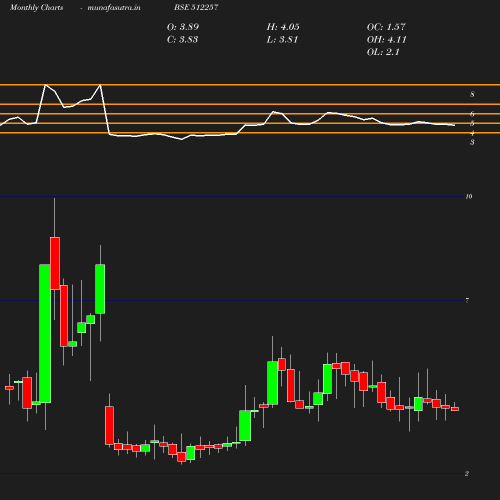500x500 pixels.
Task: Click the red candle with wick reaching 10
Action: [x=55, y=263]
